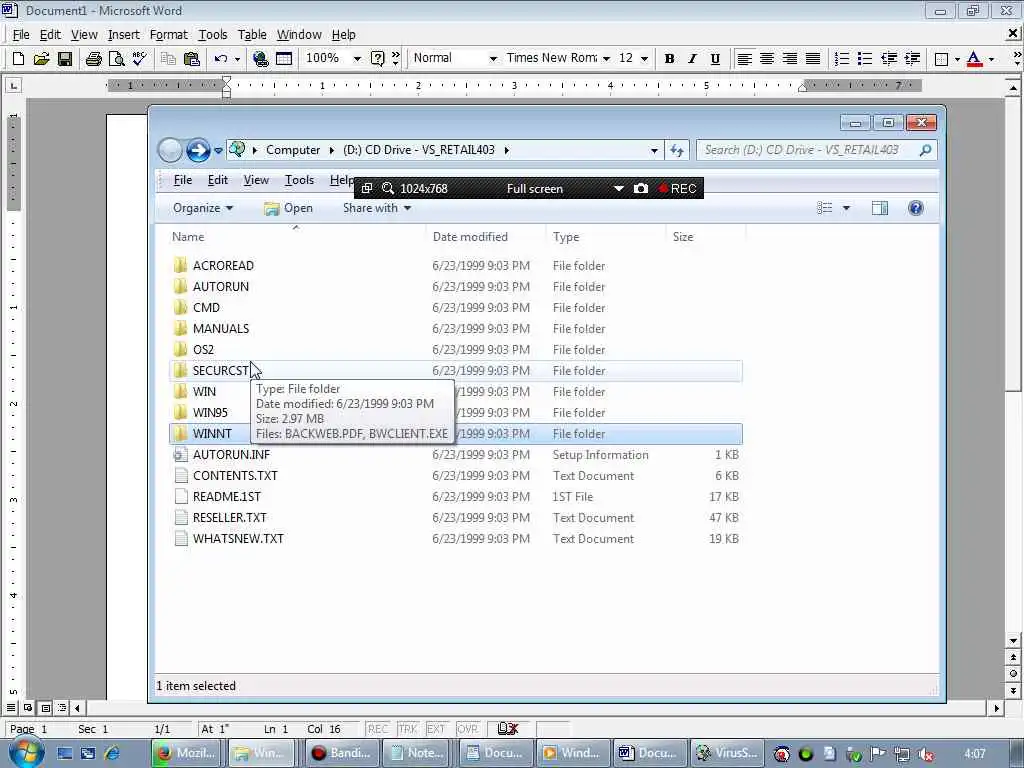The height and width of the screenshot is (768, 1024).
Task: Click the Explorer change view icon
Action: pyautogui.click(x=825, y=208)
